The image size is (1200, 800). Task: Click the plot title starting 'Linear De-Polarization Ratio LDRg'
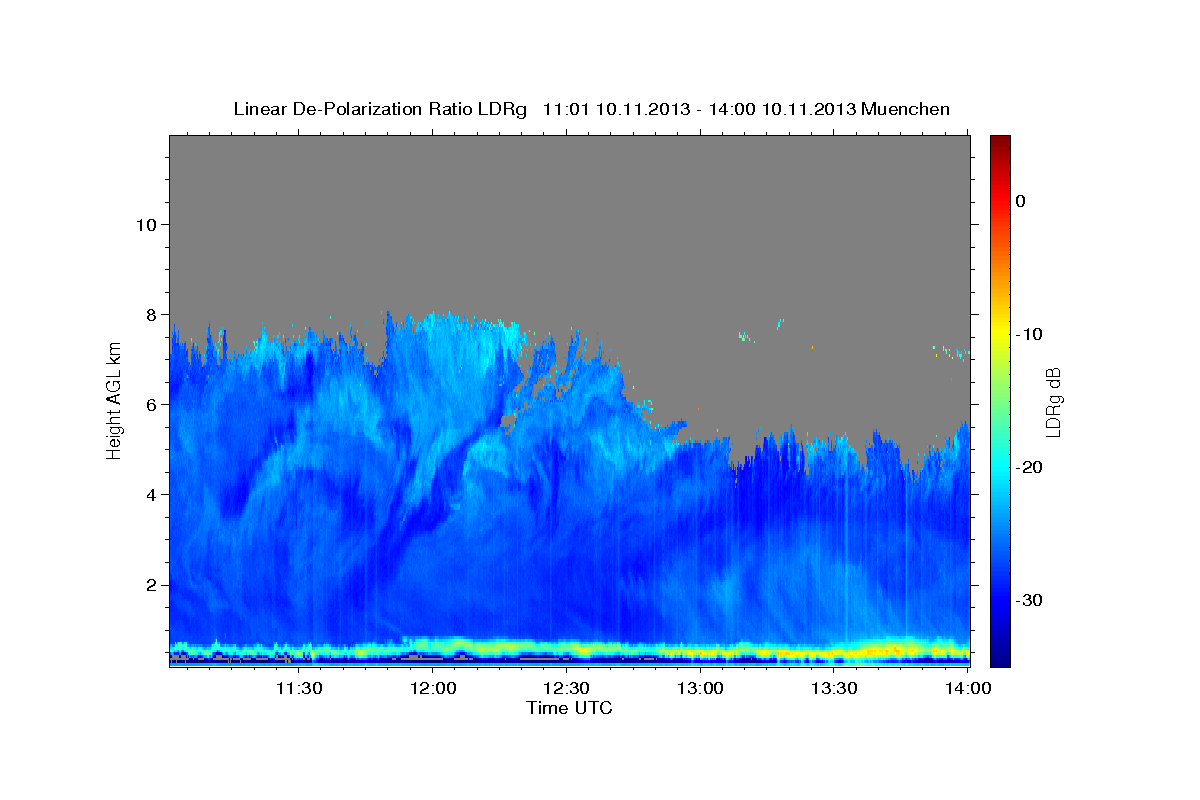592,109
